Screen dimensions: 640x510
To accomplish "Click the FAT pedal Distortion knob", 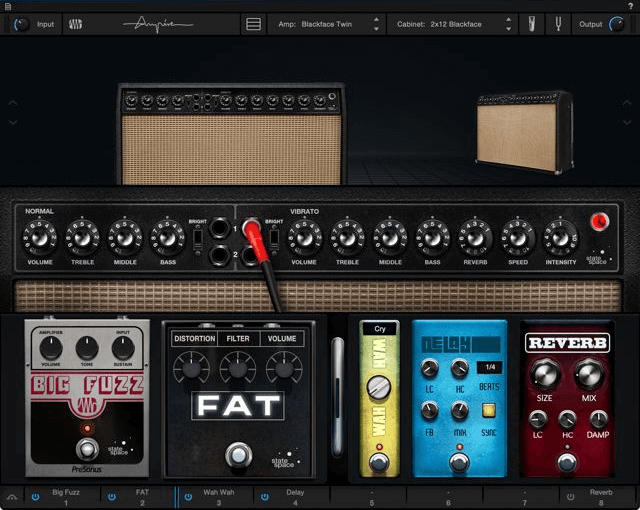I will 191,368.
